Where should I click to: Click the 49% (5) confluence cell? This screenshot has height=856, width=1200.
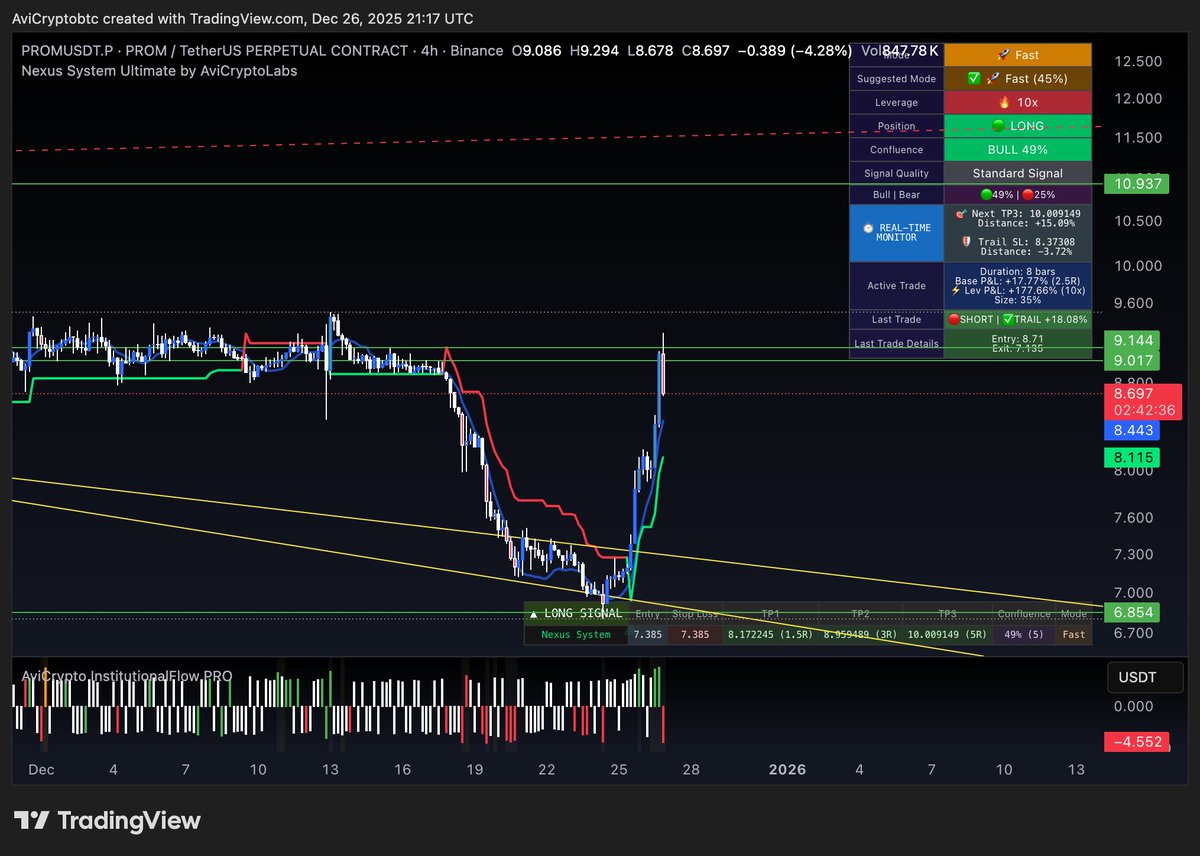pyautogui.click(x=1024, y=634)
